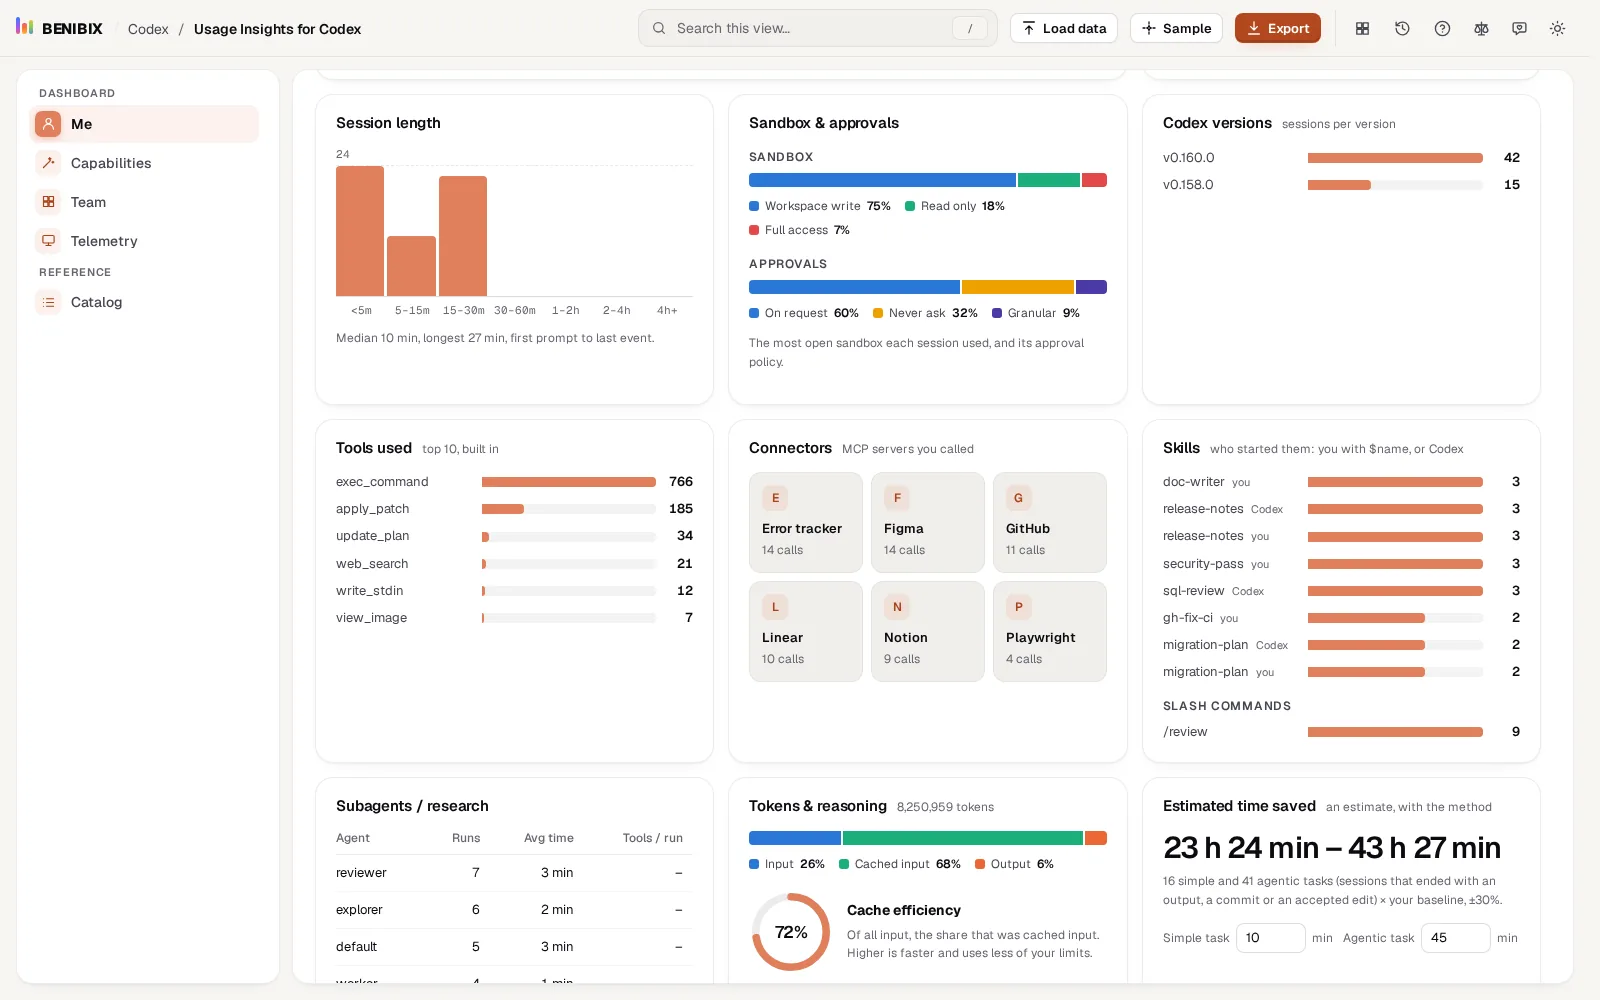Image resolution: width=1600 pixels, height=1000 pixels.
Task: Click the Catalog list icon
Action: coord(48,302)
